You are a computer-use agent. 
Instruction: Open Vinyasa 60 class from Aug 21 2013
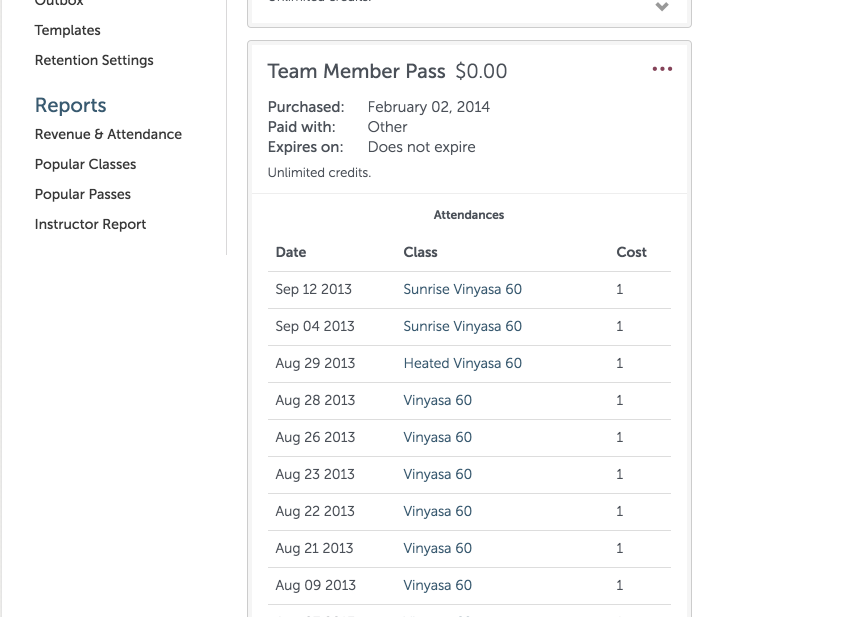coord(437,549)
